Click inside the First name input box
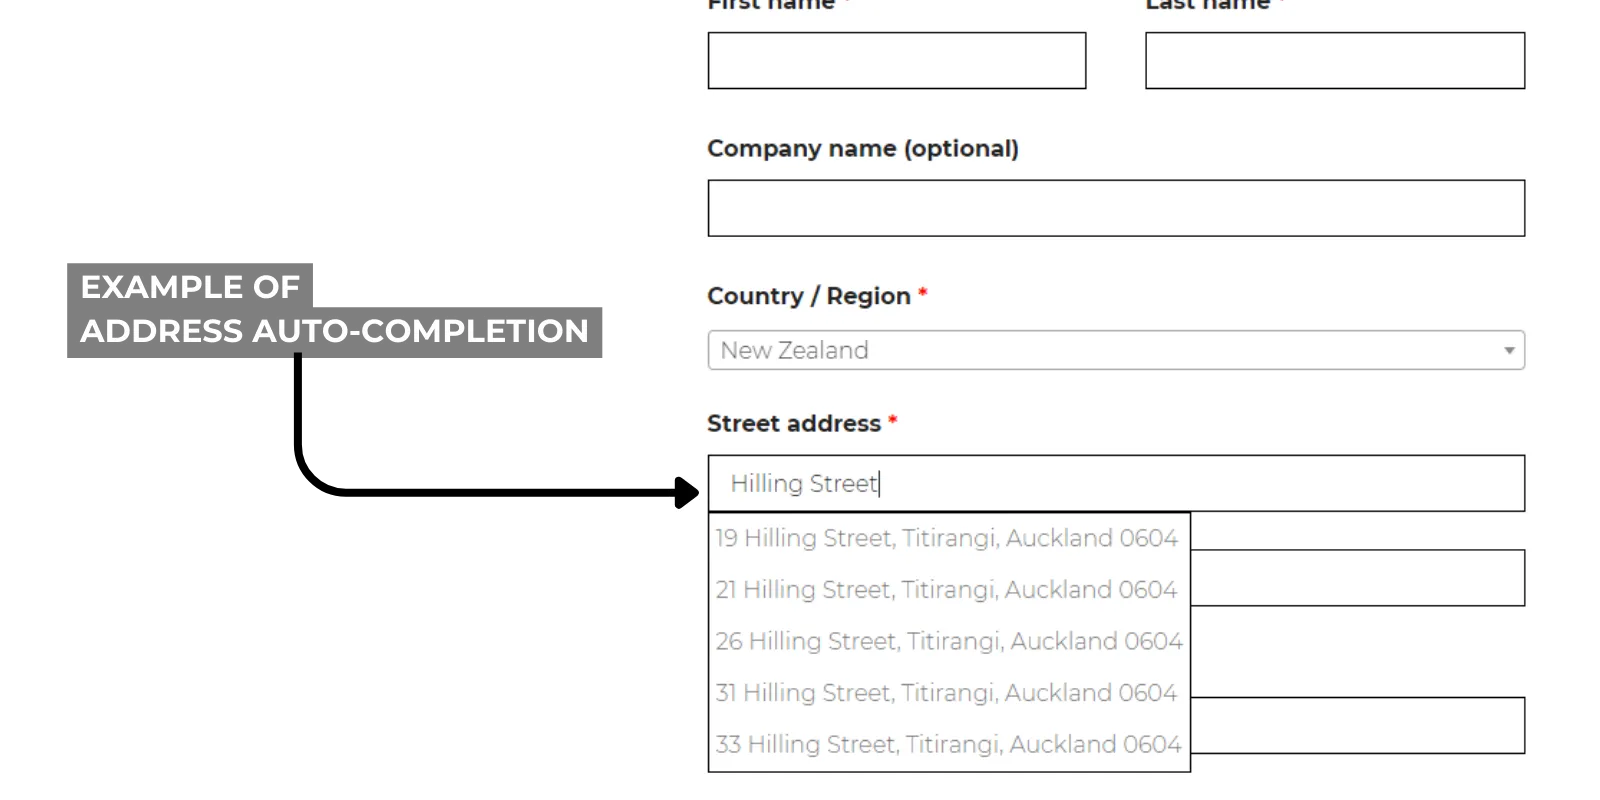This screenshot has height=800, width=1600. [x=896, y=60]
